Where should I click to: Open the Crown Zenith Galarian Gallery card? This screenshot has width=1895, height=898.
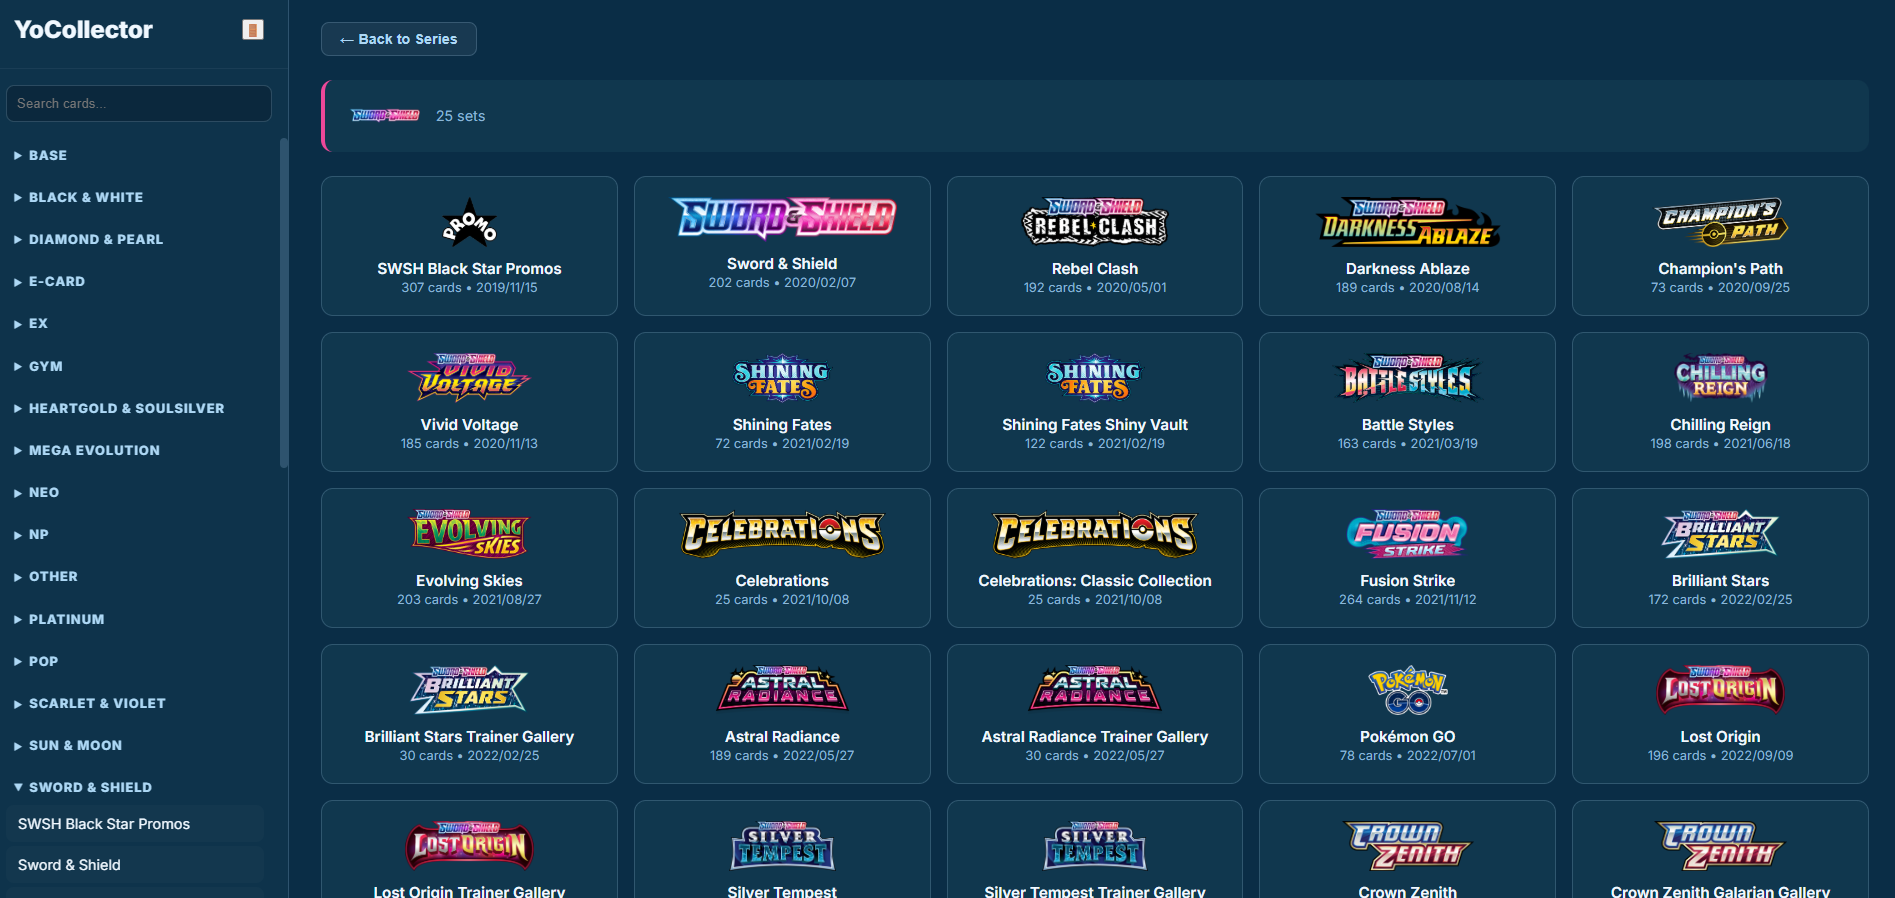click(x=1720, y=849)
